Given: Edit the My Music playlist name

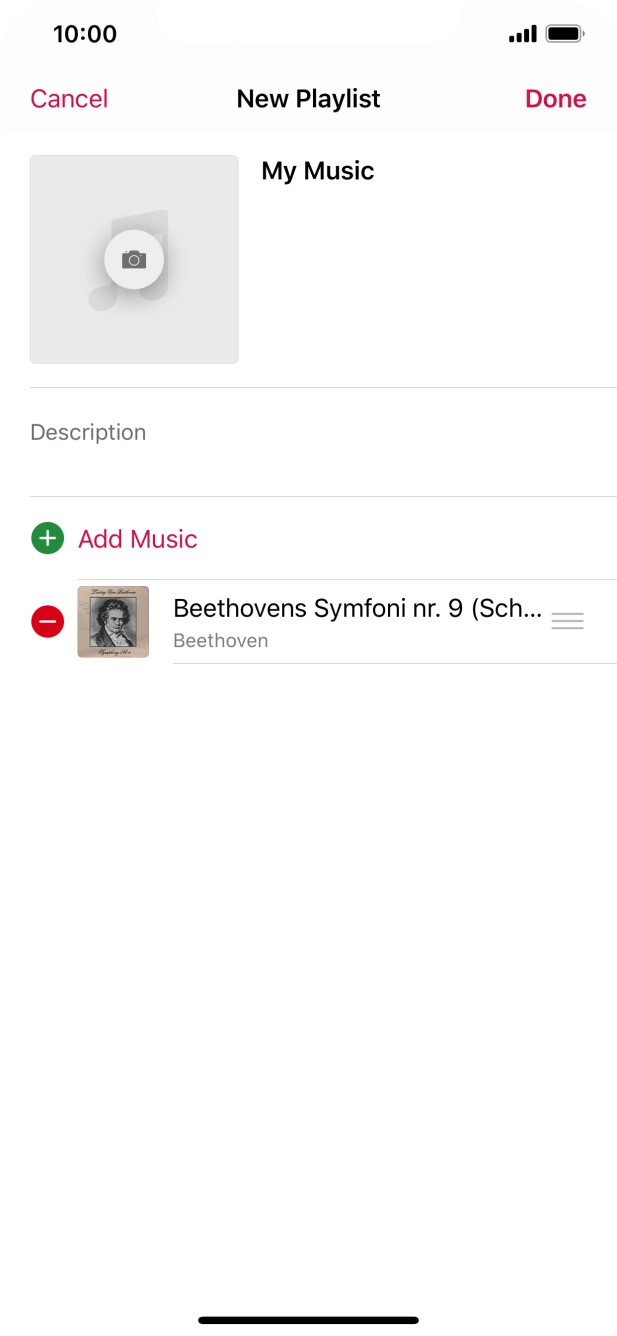Looking at the screenshot, I should (x=318, y=171).
